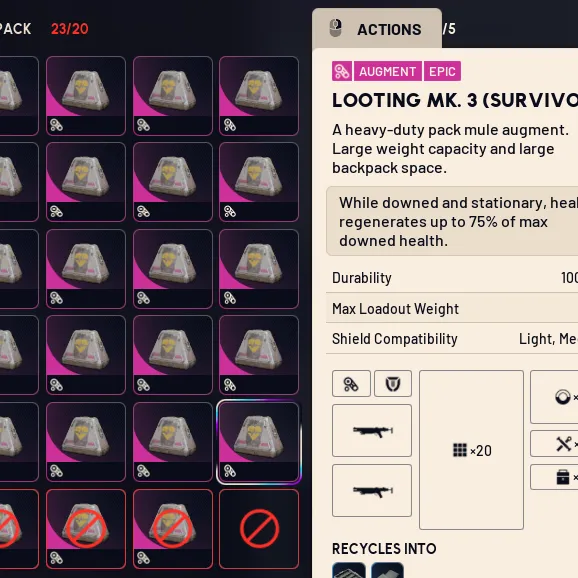
Task: Select the highlighted Looting Mk. 3 augment item
Action: click(259, 442)
